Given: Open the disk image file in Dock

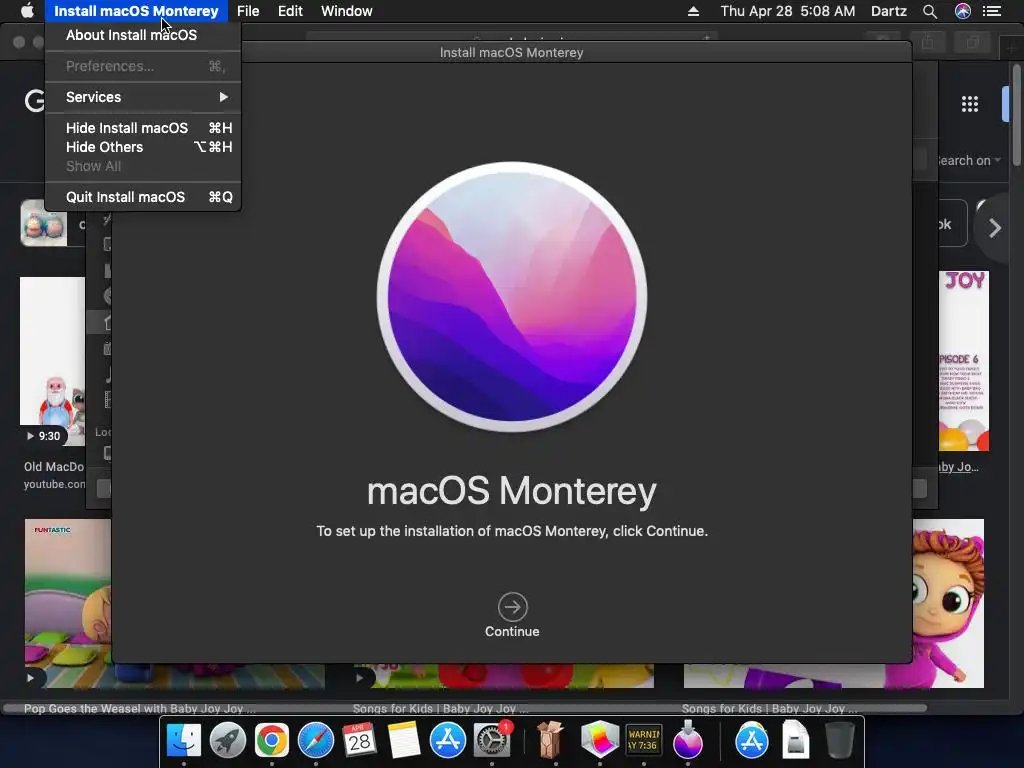Looking at the screenshot, I should [795, 741].
